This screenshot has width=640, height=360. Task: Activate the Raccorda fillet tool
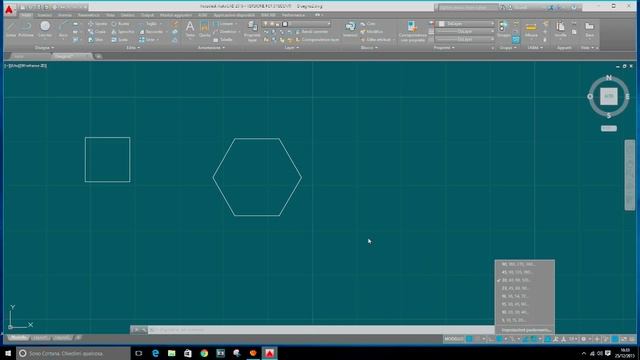point(151,32)
